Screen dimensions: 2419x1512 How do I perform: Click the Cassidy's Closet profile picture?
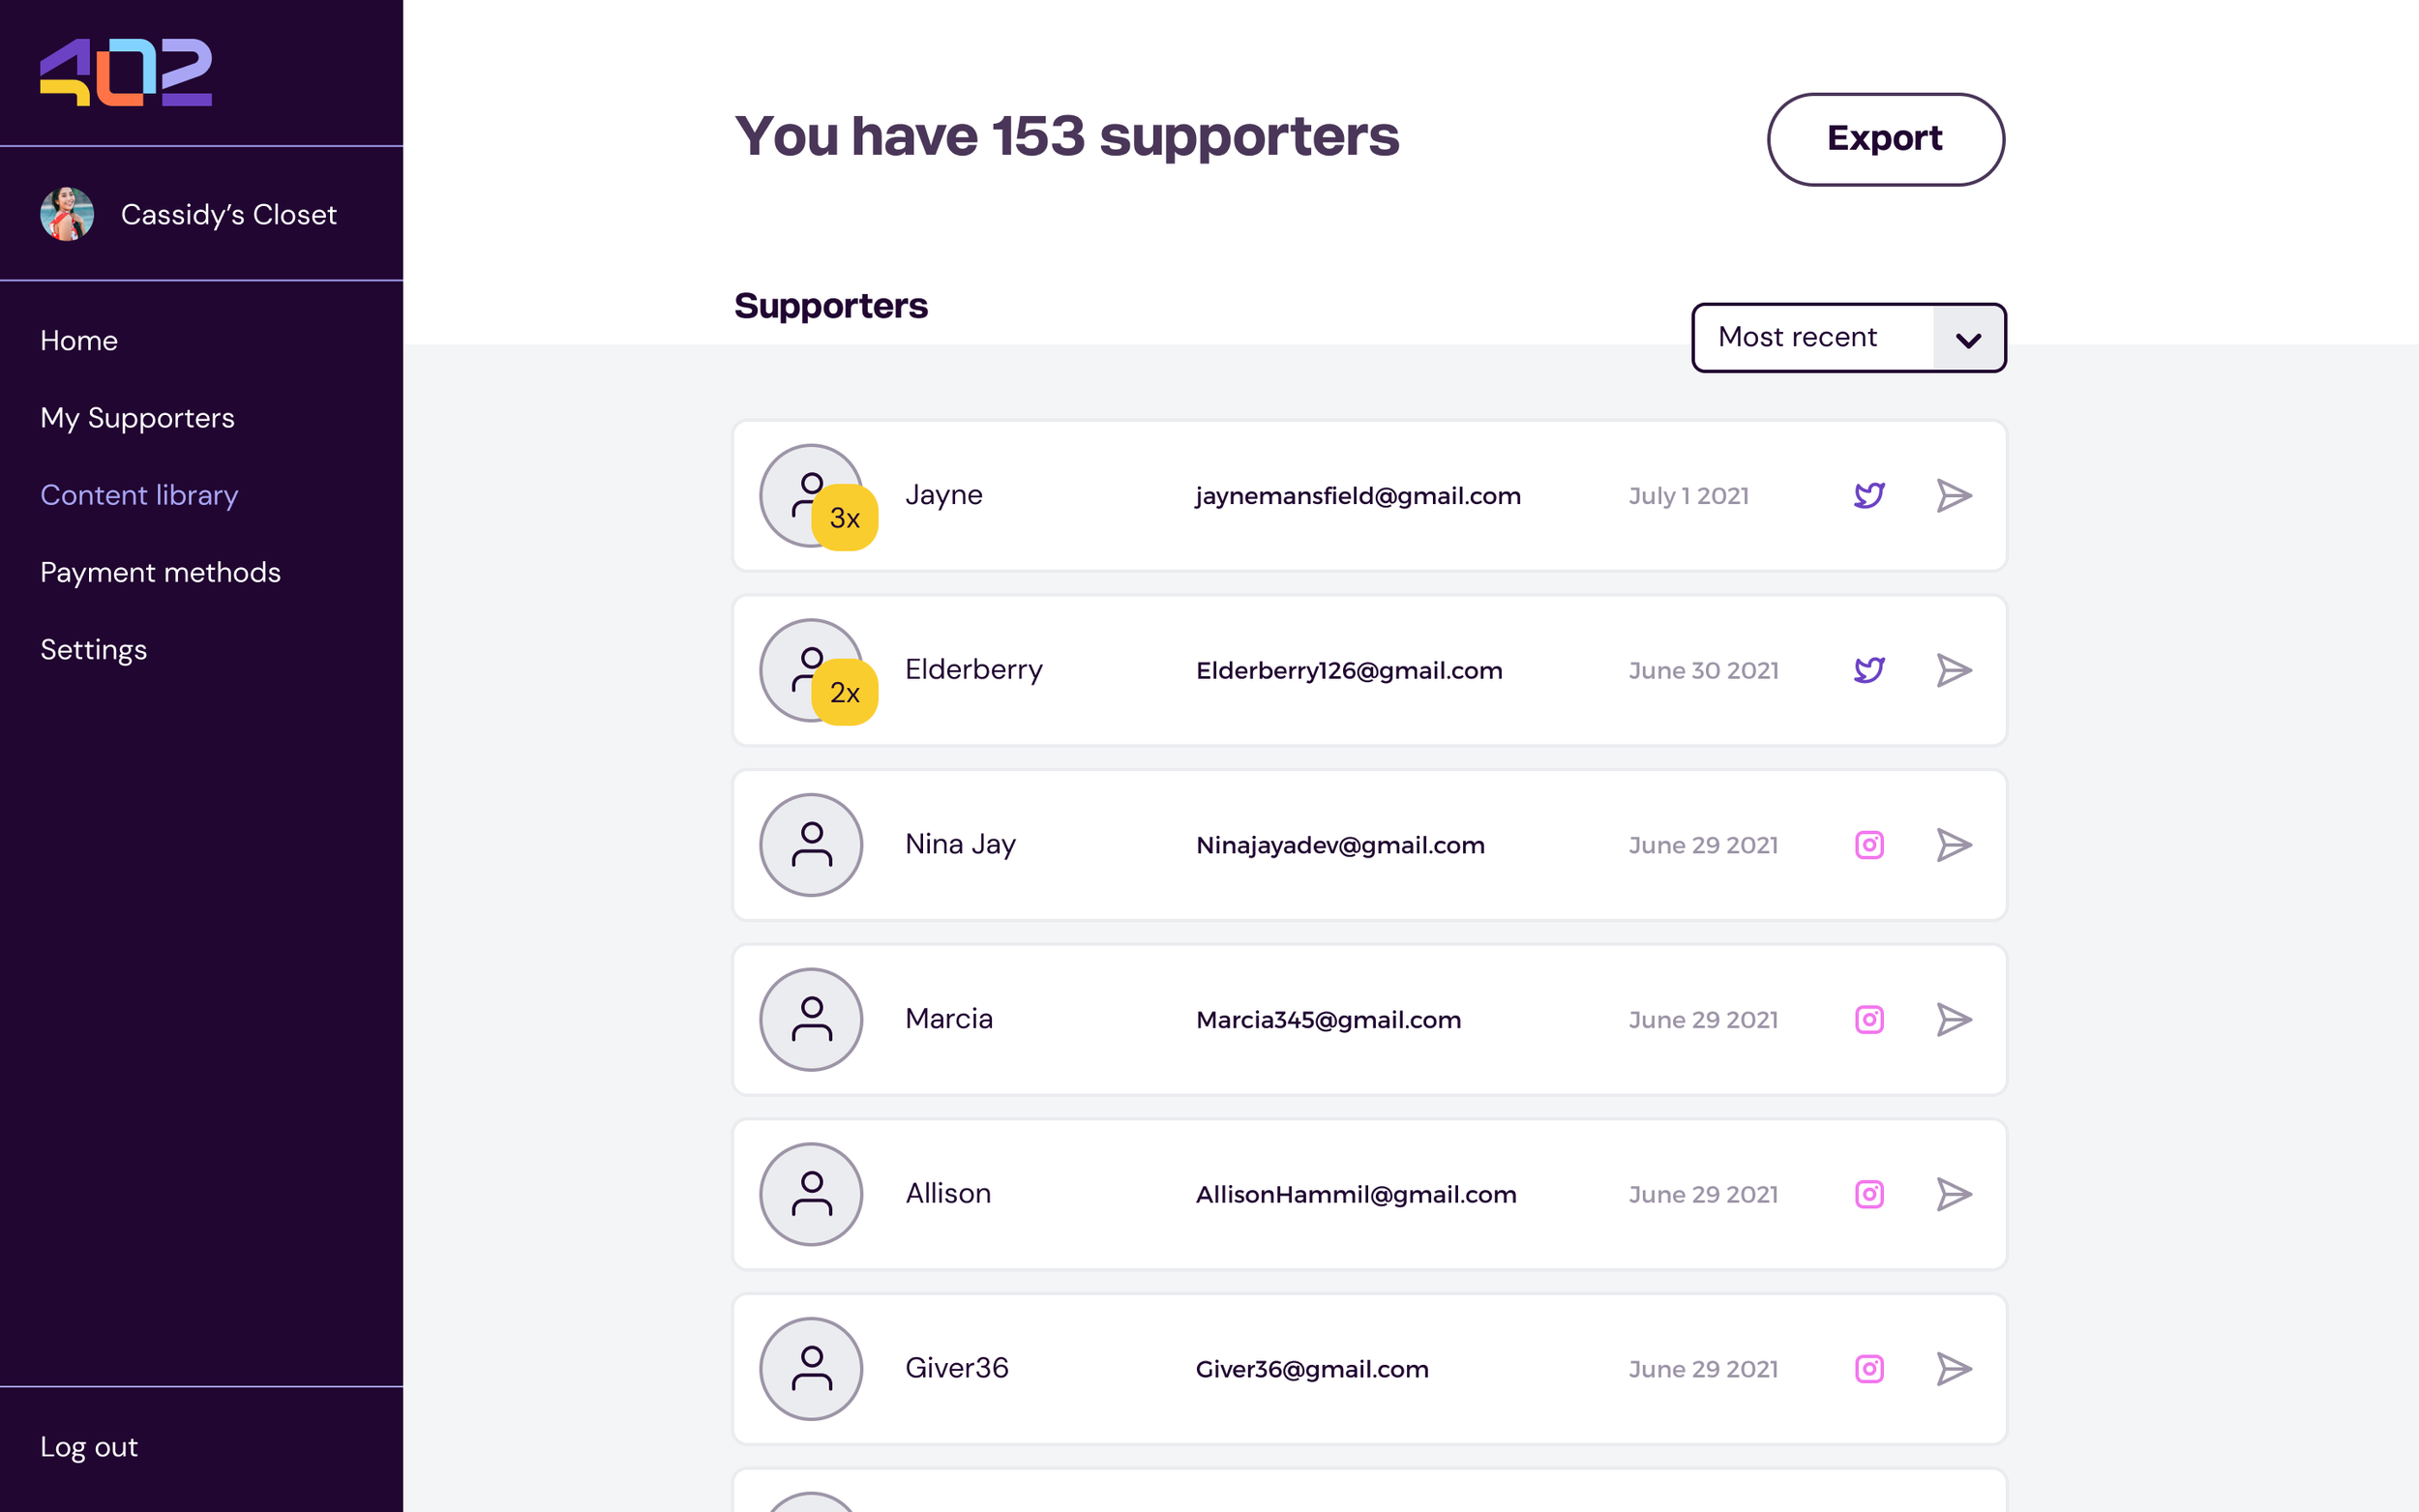(x=67, y=214)
